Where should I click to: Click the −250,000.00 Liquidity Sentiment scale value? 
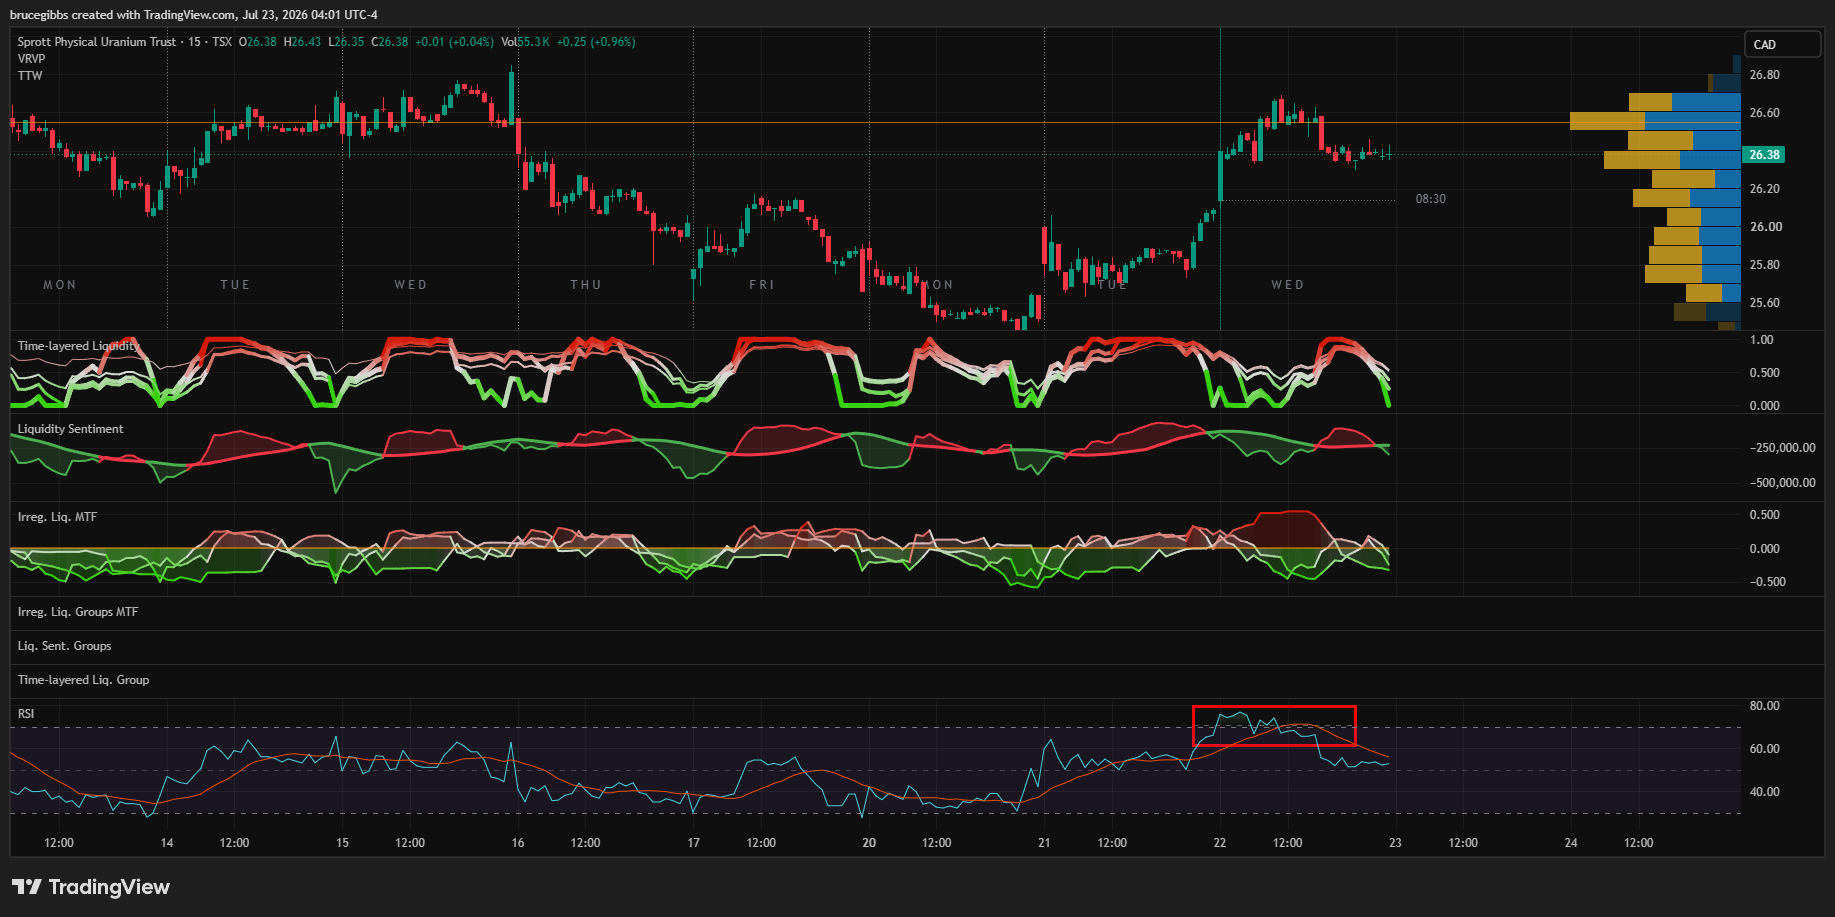pyautogui.click(x=1782, y=448)
